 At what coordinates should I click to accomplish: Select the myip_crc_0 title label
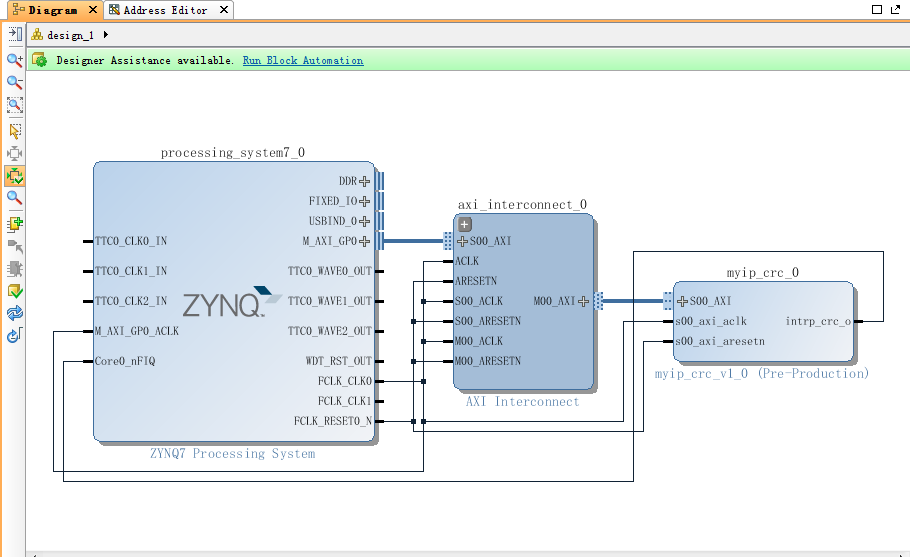pos(763,273)
